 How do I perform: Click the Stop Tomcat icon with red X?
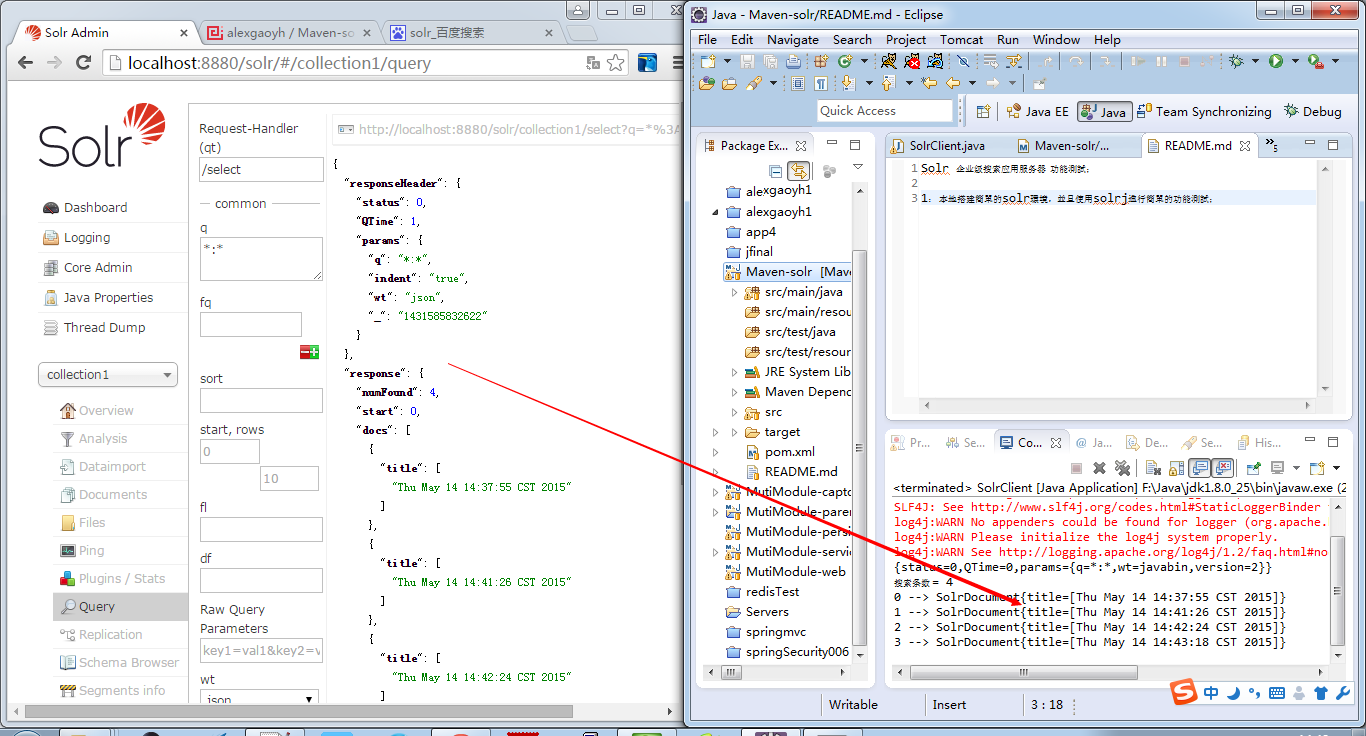(912, 61)
